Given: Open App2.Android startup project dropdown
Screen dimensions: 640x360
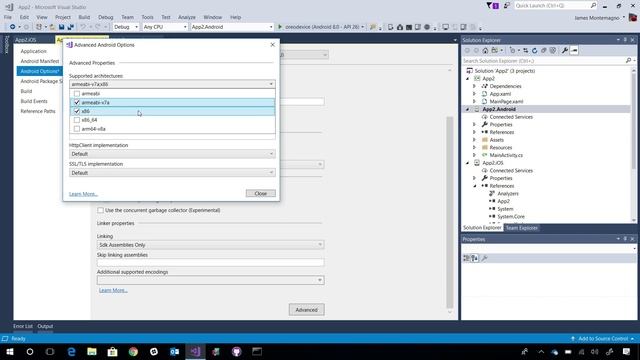Looking at the screenshot, I should click(x=232, y=27).
